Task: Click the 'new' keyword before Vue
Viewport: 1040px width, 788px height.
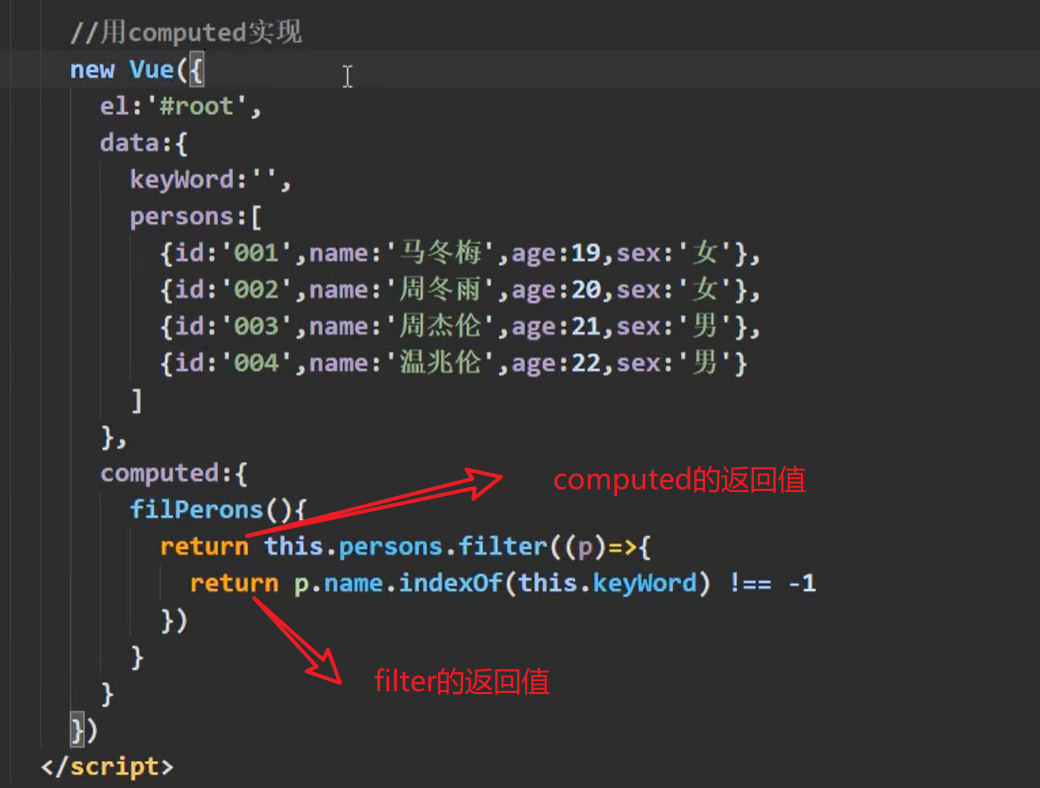Action: tap(92, 70)
